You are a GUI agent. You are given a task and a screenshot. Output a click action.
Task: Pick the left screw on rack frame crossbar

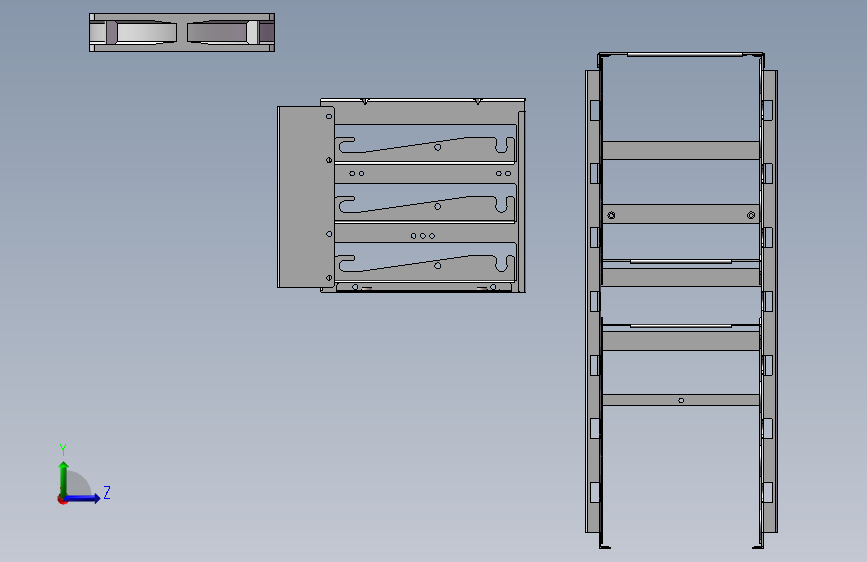tap(611, 215)
